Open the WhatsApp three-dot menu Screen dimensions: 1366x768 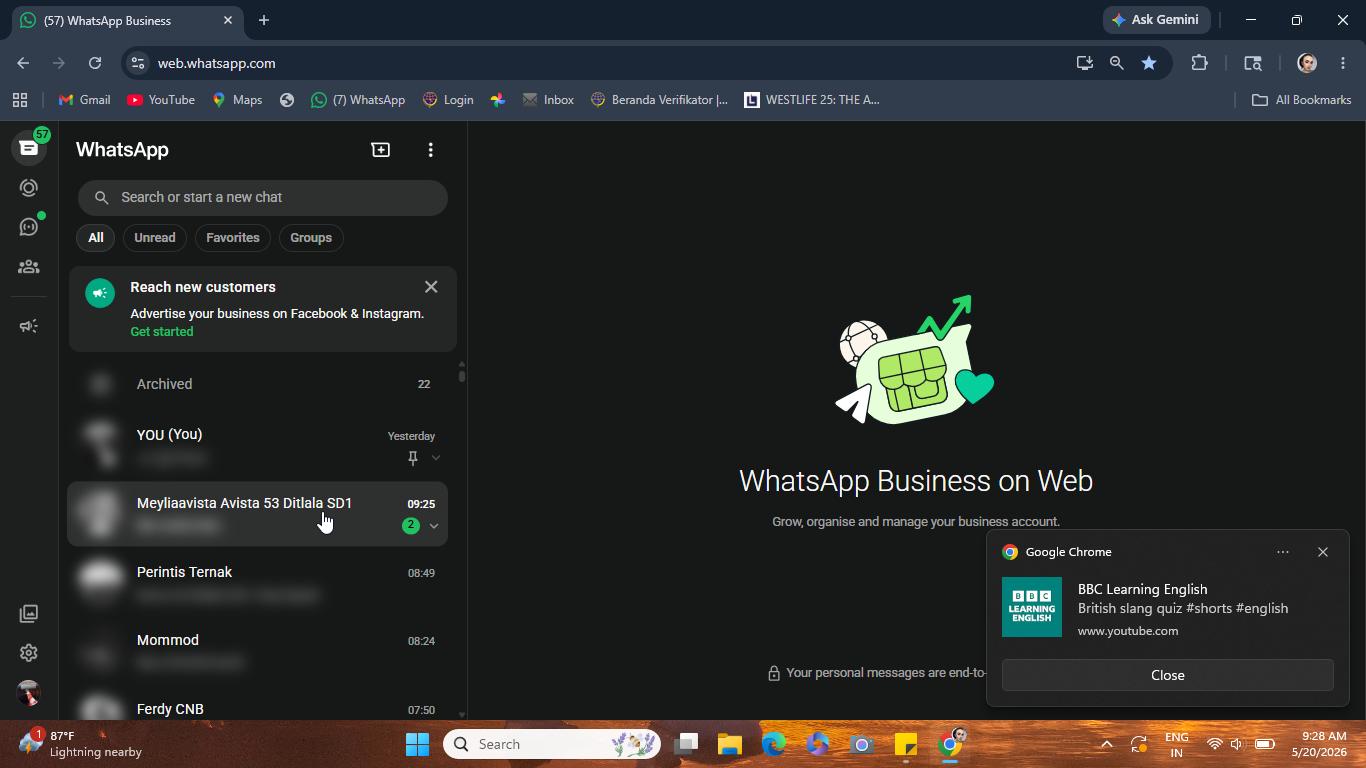pos(431,149)
